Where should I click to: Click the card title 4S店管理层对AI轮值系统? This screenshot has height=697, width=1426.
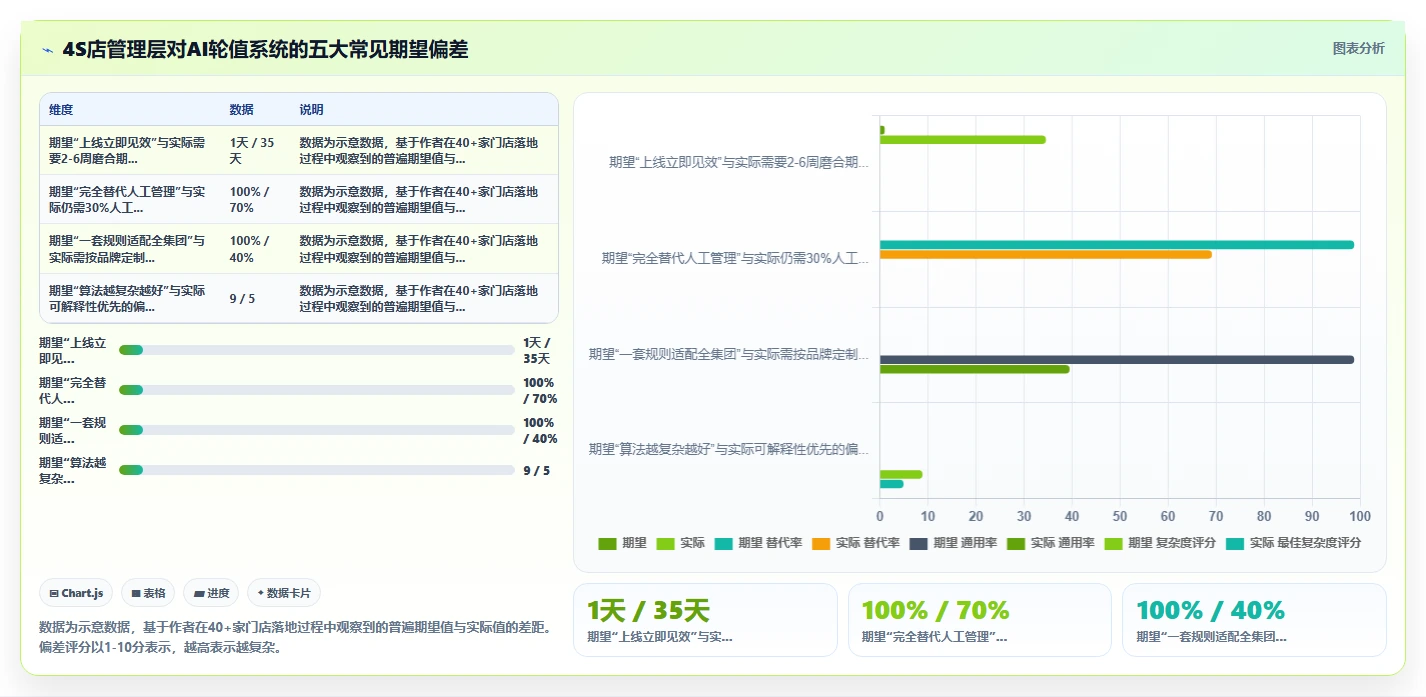pyautogui.click(x=265, y=49)
